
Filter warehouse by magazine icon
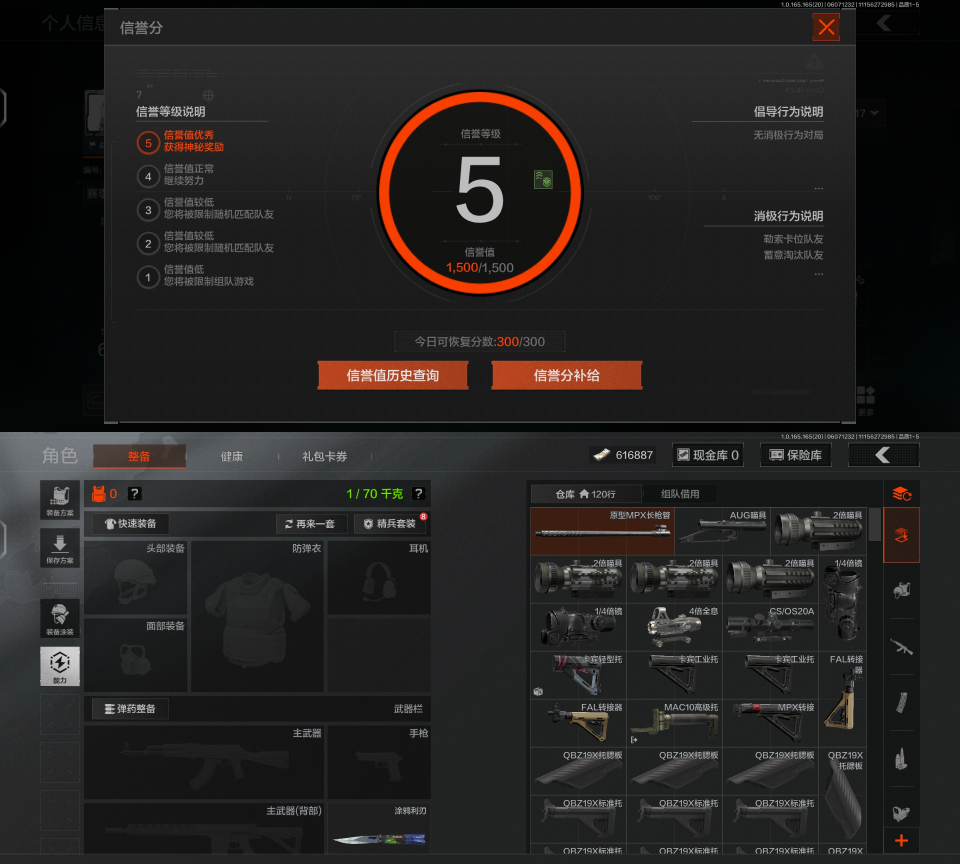point(901,702)
